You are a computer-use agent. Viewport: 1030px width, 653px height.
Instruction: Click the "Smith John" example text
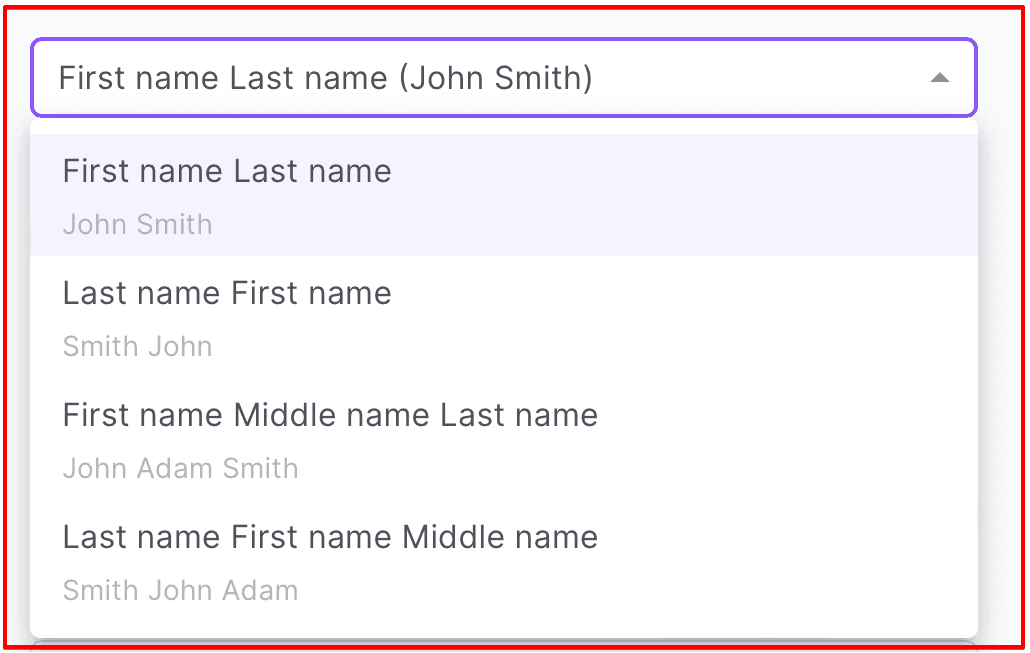point(137,347)
